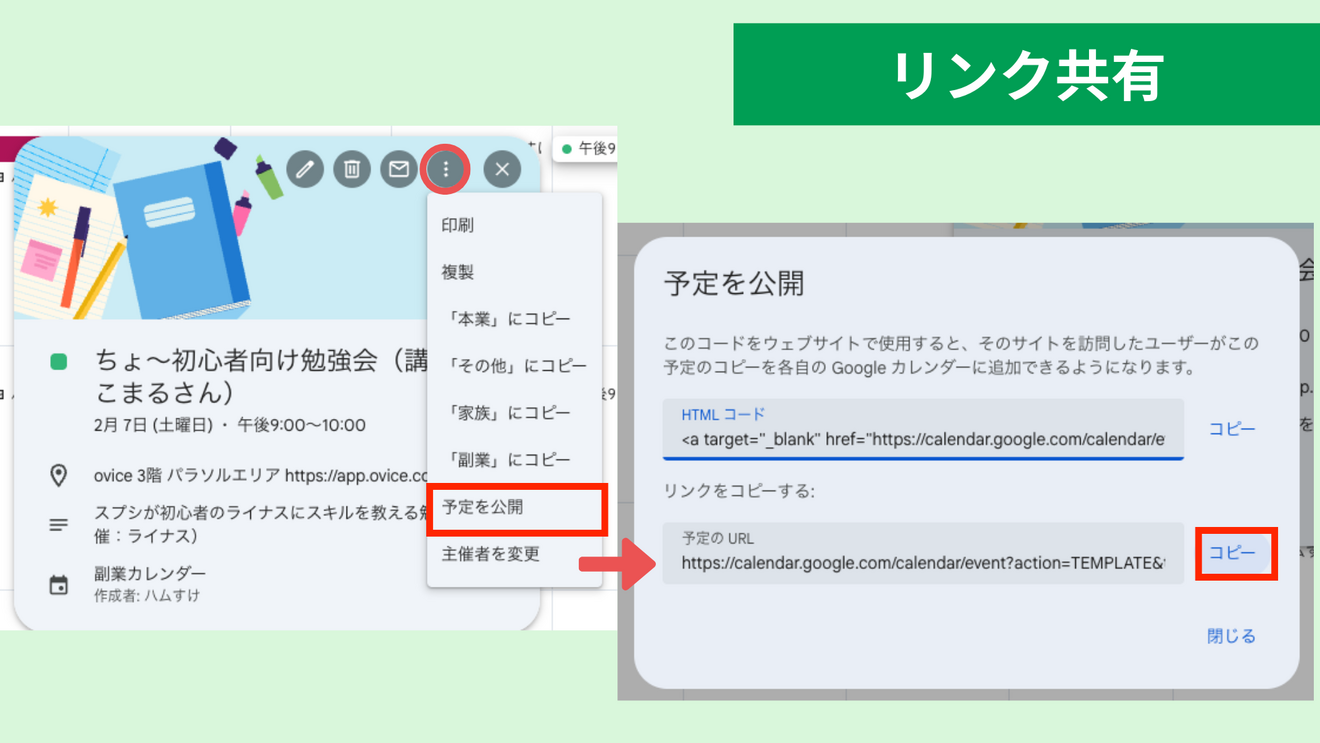Click the スプシが初心者 description text
Image resolution: width=1320 pixels, height=743 pixels.
click(261, 523)
